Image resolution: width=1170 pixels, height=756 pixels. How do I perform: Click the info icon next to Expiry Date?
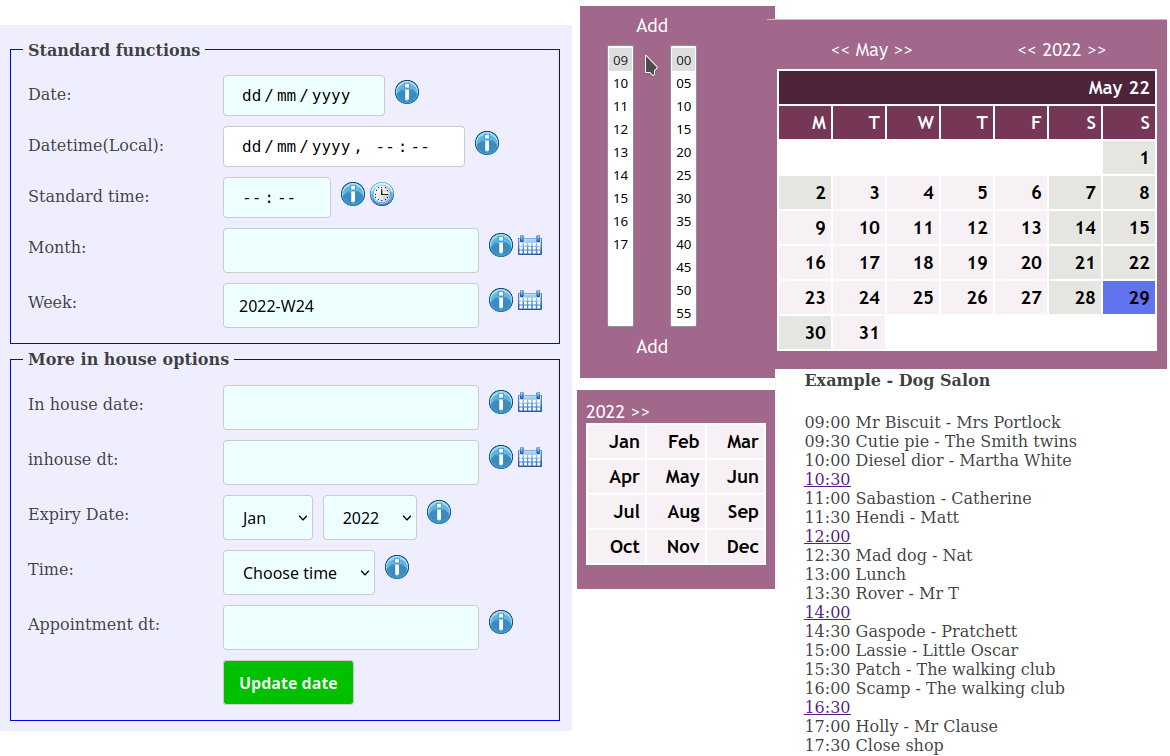click(x=439, y=512)
